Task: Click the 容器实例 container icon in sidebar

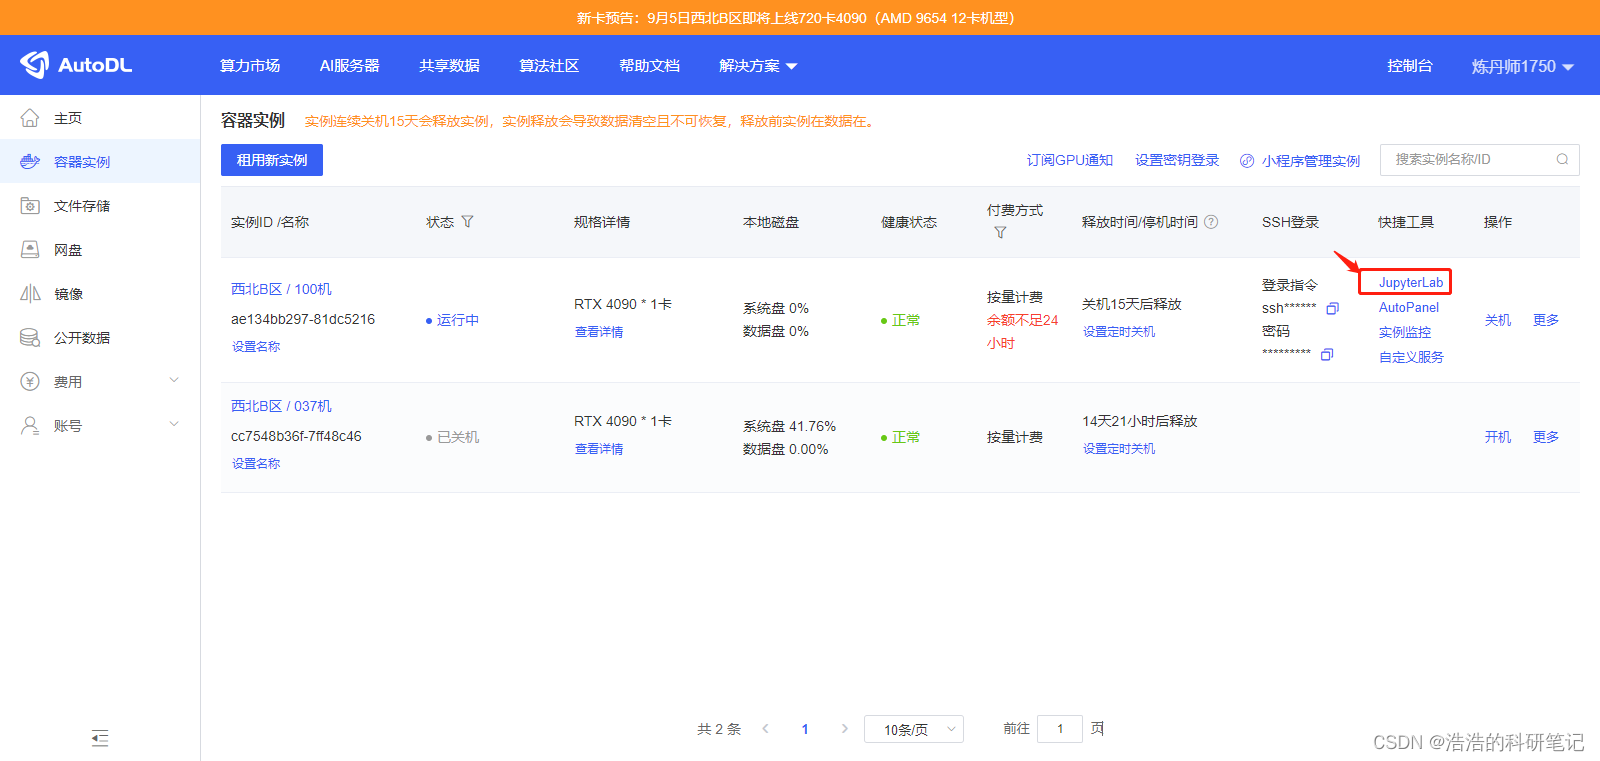Action: coord(30,162)
